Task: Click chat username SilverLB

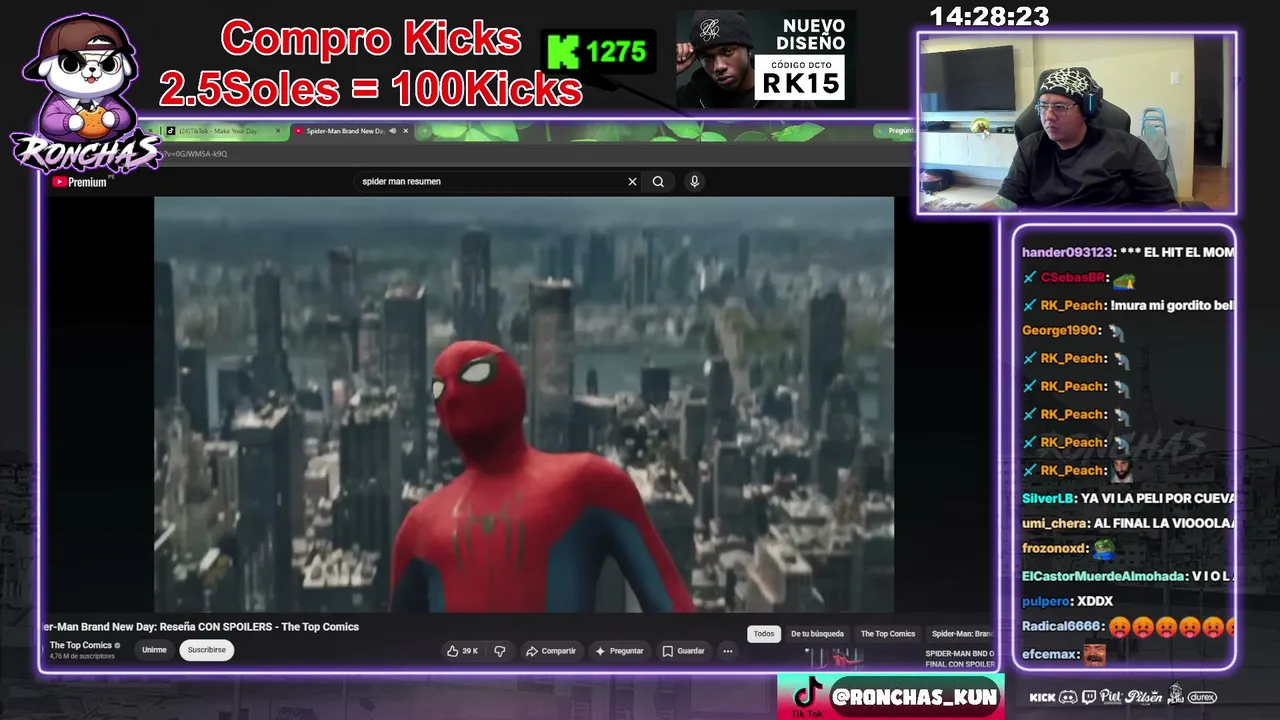Action: (1047, 498)
